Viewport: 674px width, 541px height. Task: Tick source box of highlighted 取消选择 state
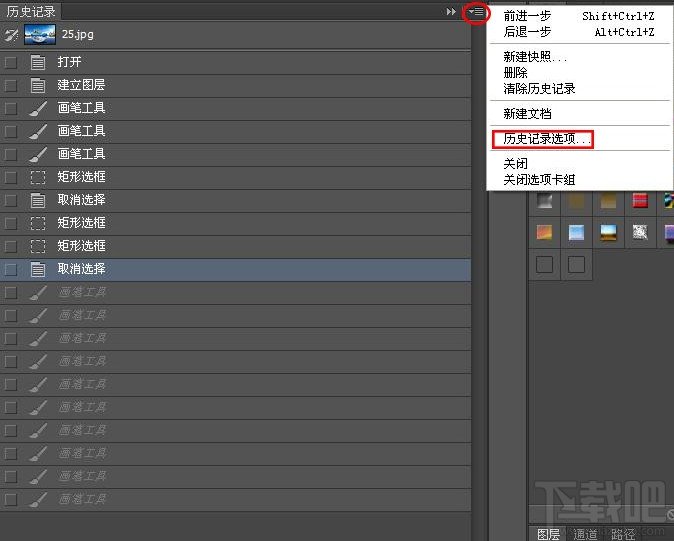point(11,270)
